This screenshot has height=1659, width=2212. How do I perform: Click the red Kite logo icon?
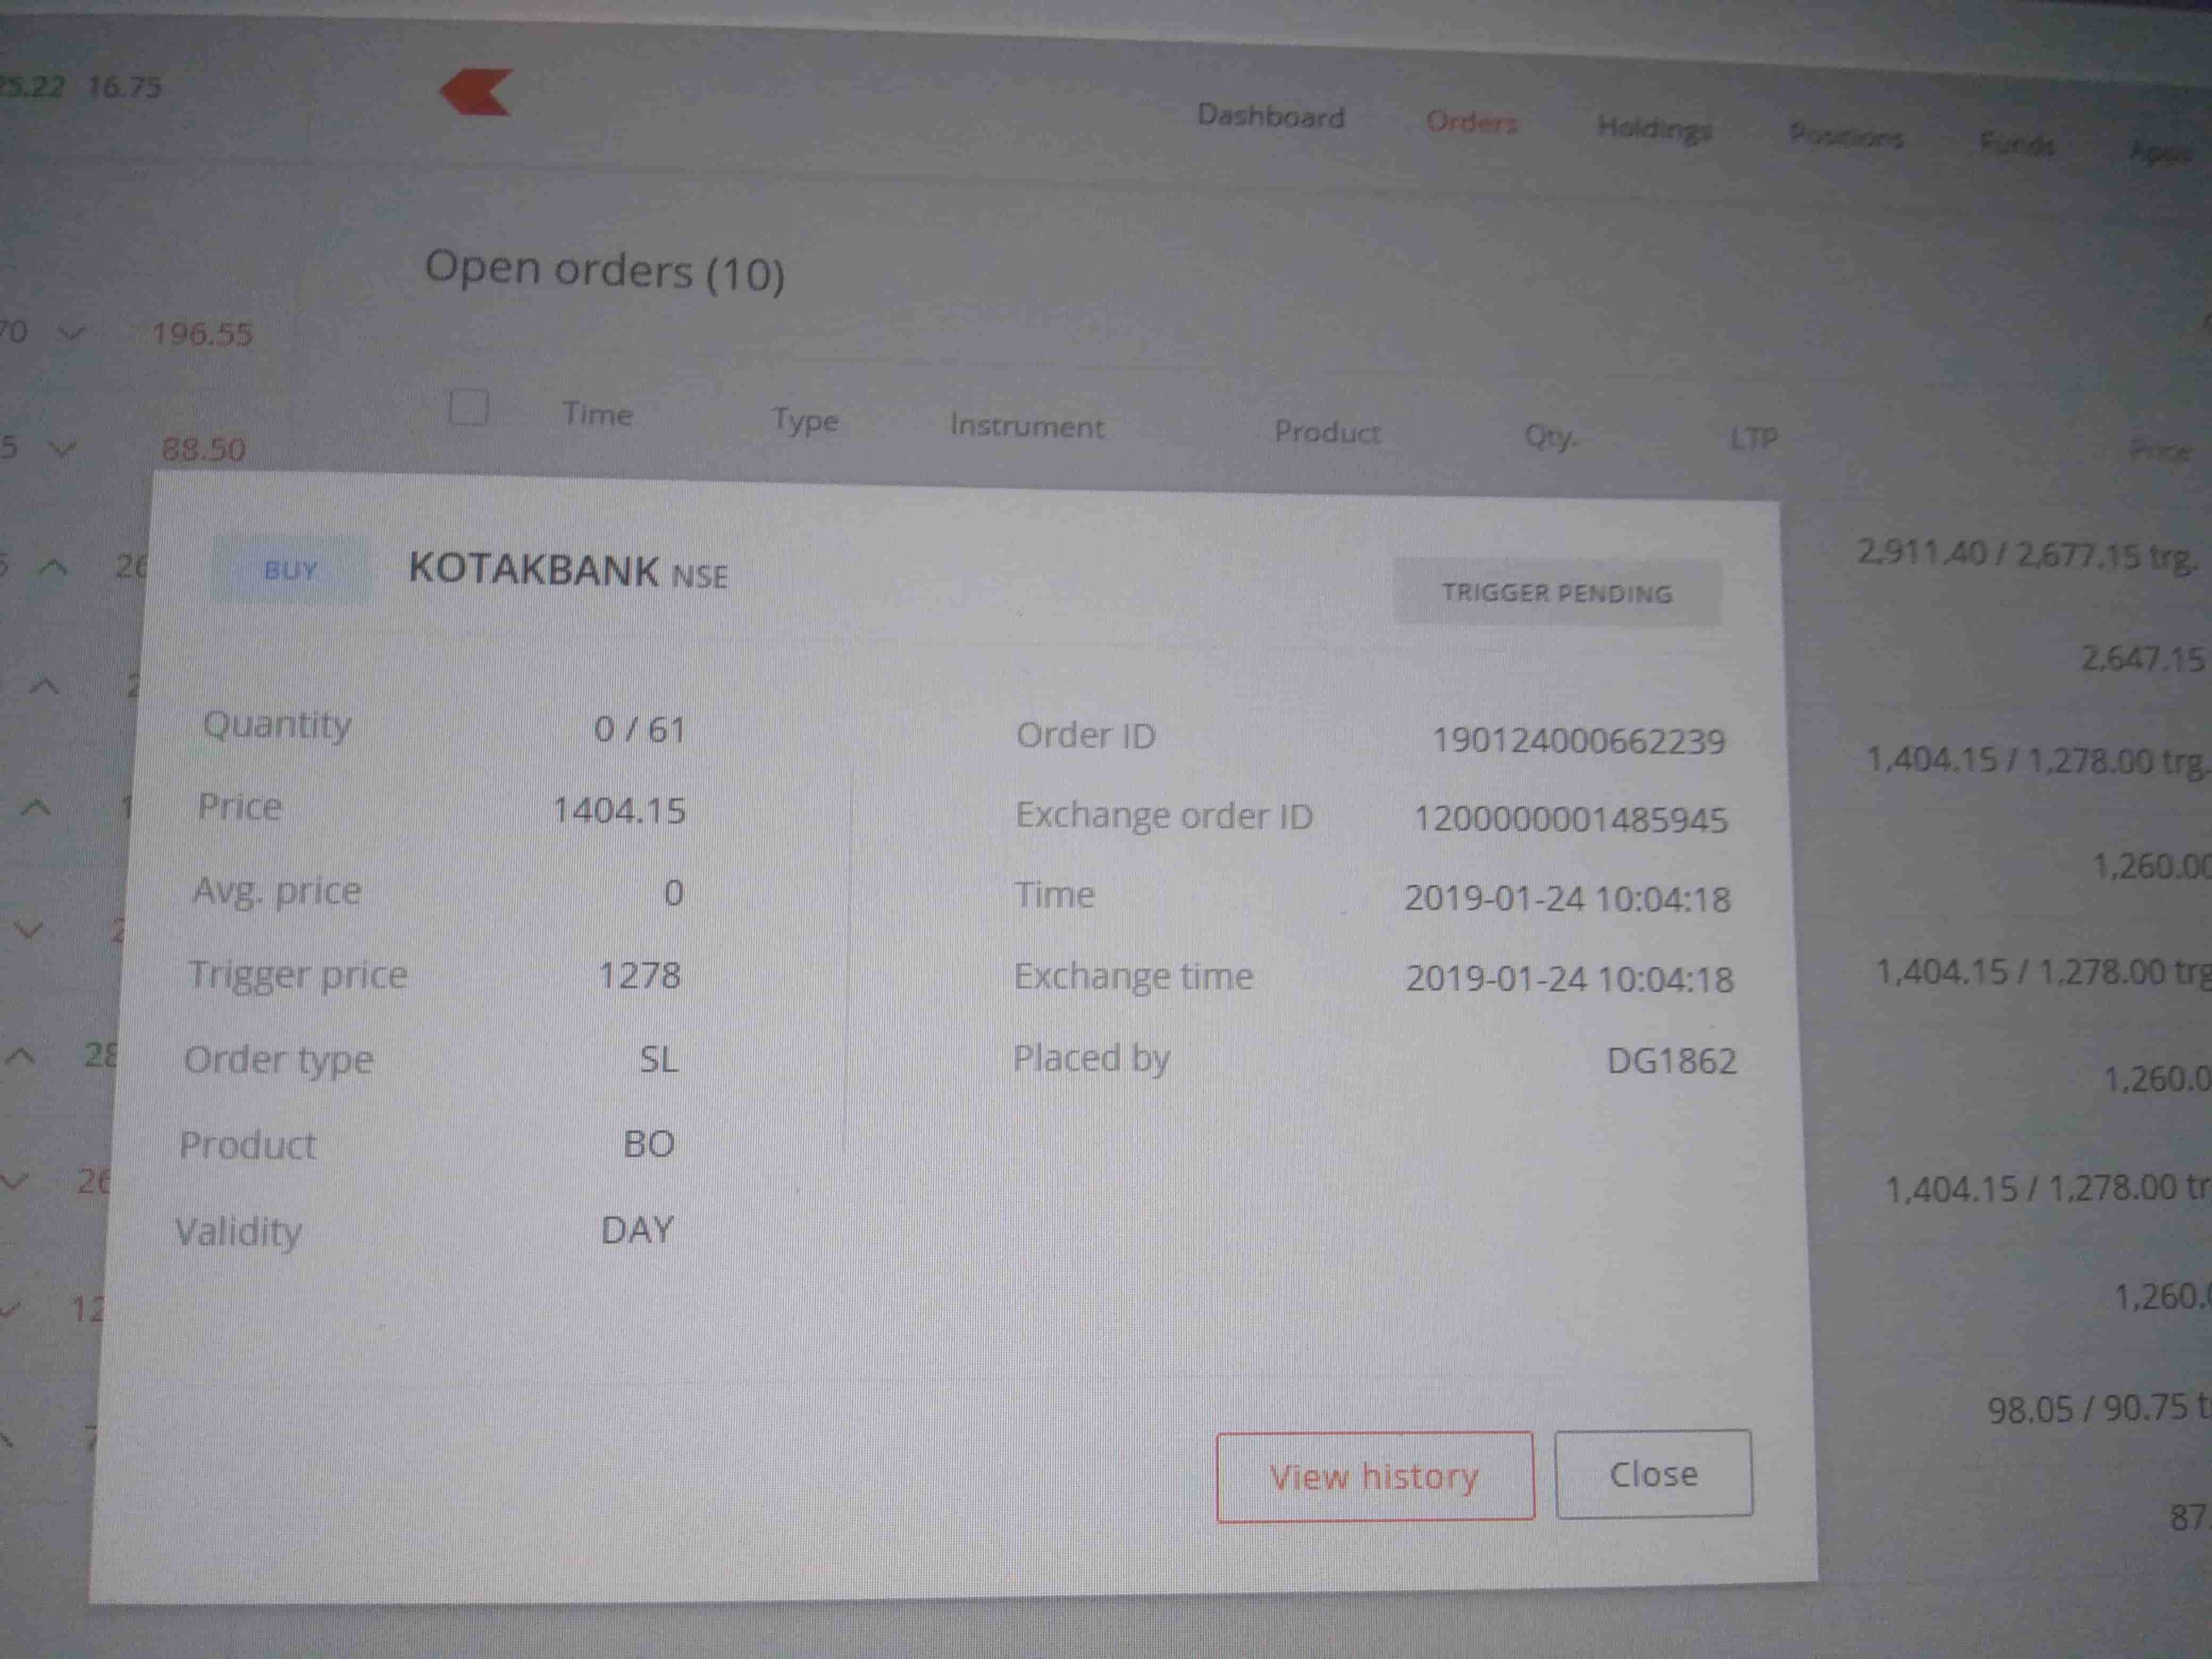tap(477, 92)
